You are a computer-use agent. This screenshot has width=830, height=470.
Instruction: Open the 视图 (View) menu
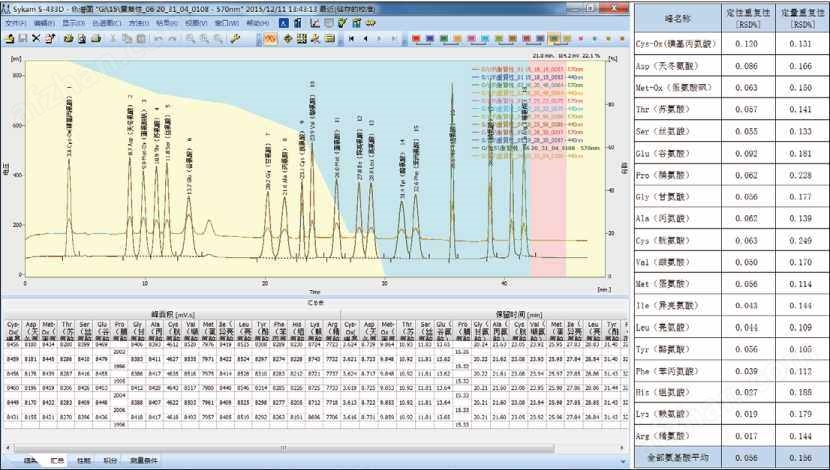pos(196,23)
